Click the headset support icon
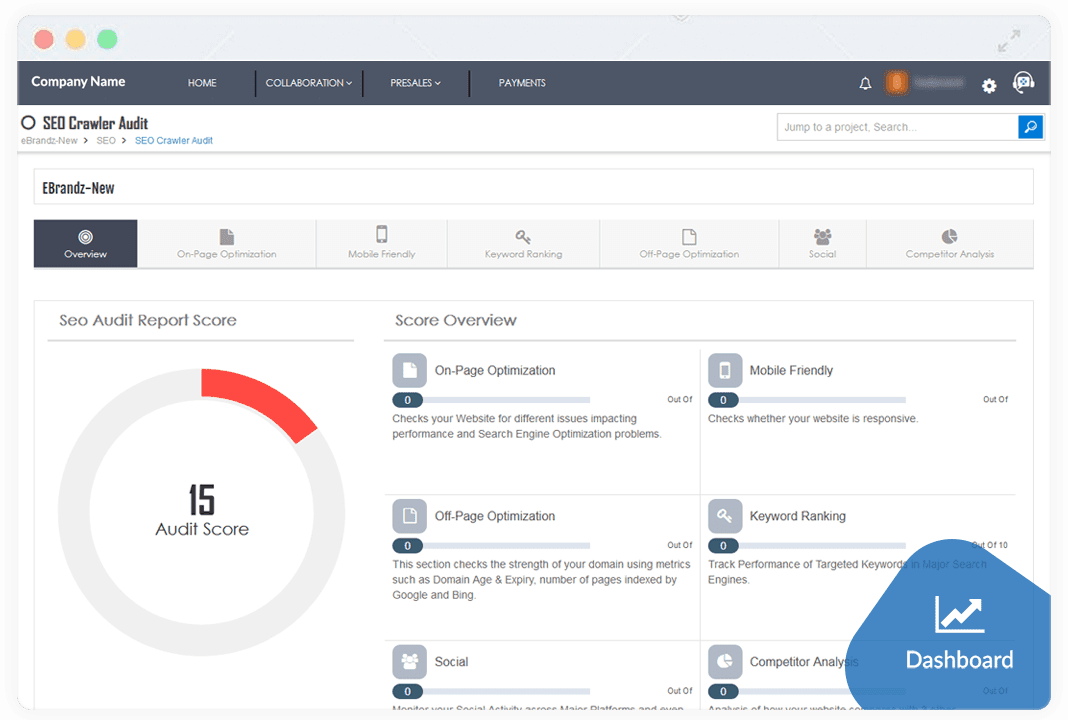Viewport: 1068px width, 720px height. click(x=1023, y=84)
